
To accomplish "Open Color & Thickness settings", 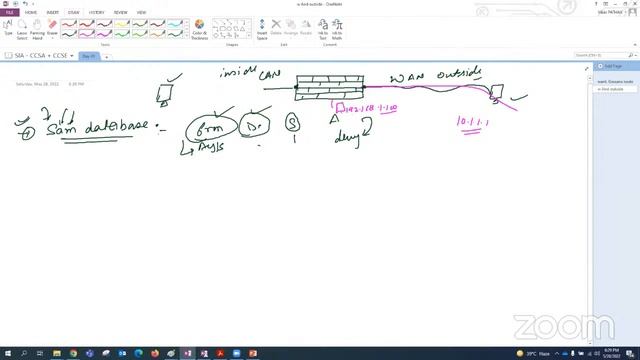I will (x=200, y=29).
